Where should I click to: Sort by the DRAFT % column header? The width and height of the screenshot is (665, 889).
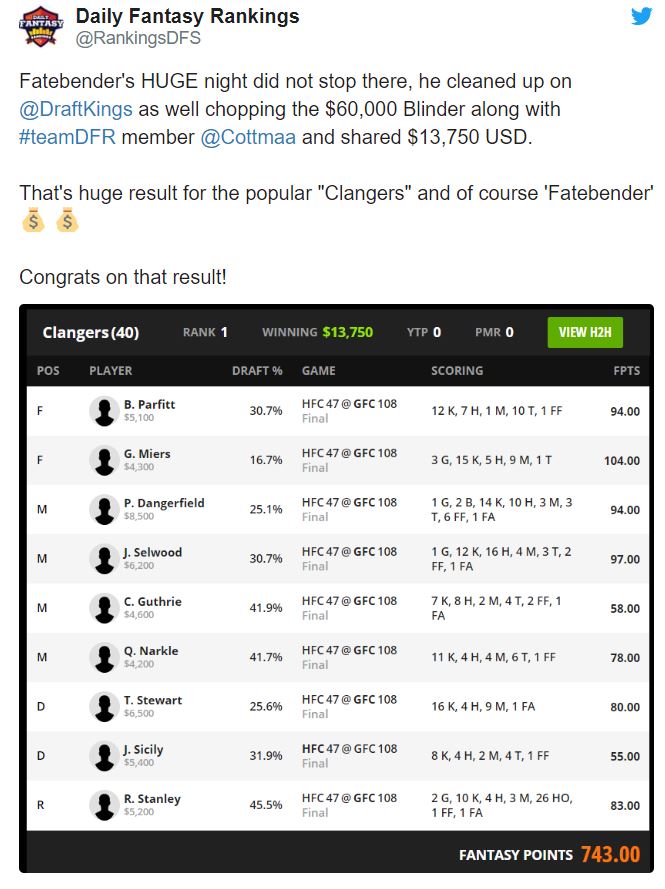257,371
